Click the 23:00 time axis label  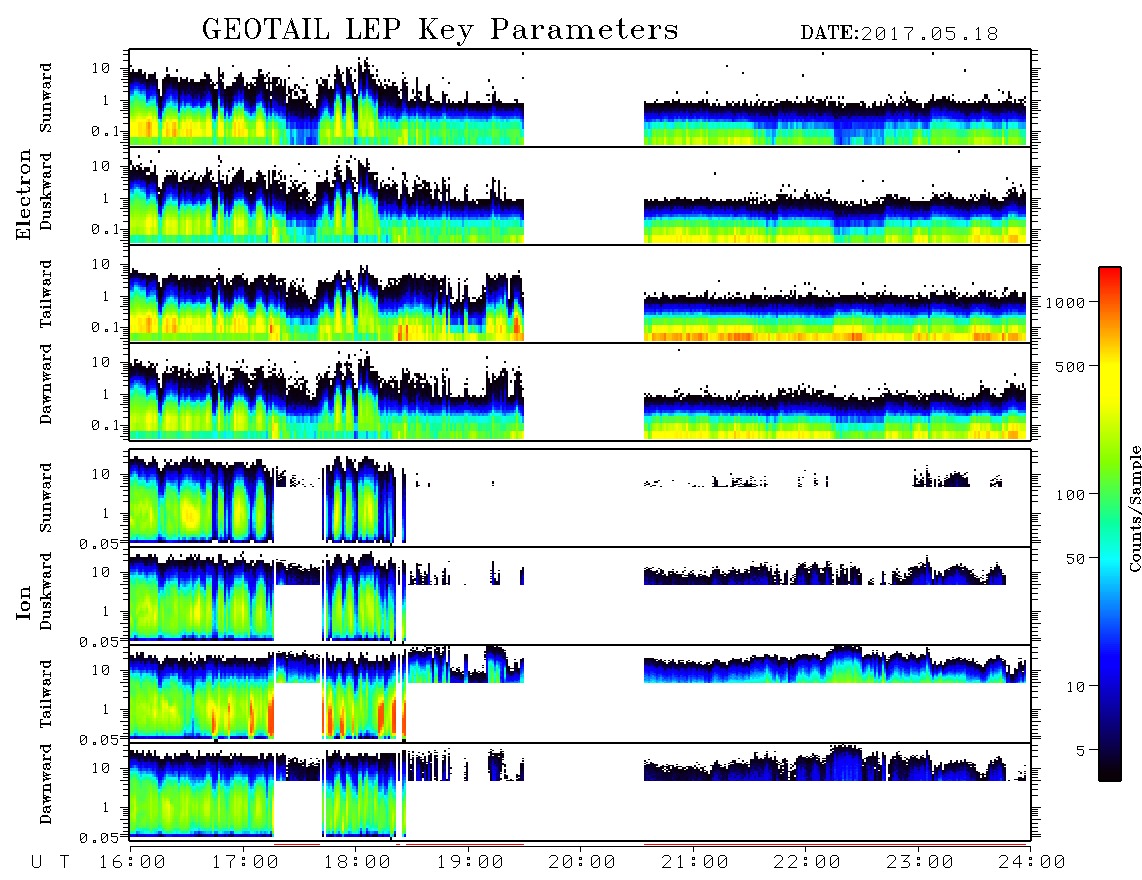919,863
